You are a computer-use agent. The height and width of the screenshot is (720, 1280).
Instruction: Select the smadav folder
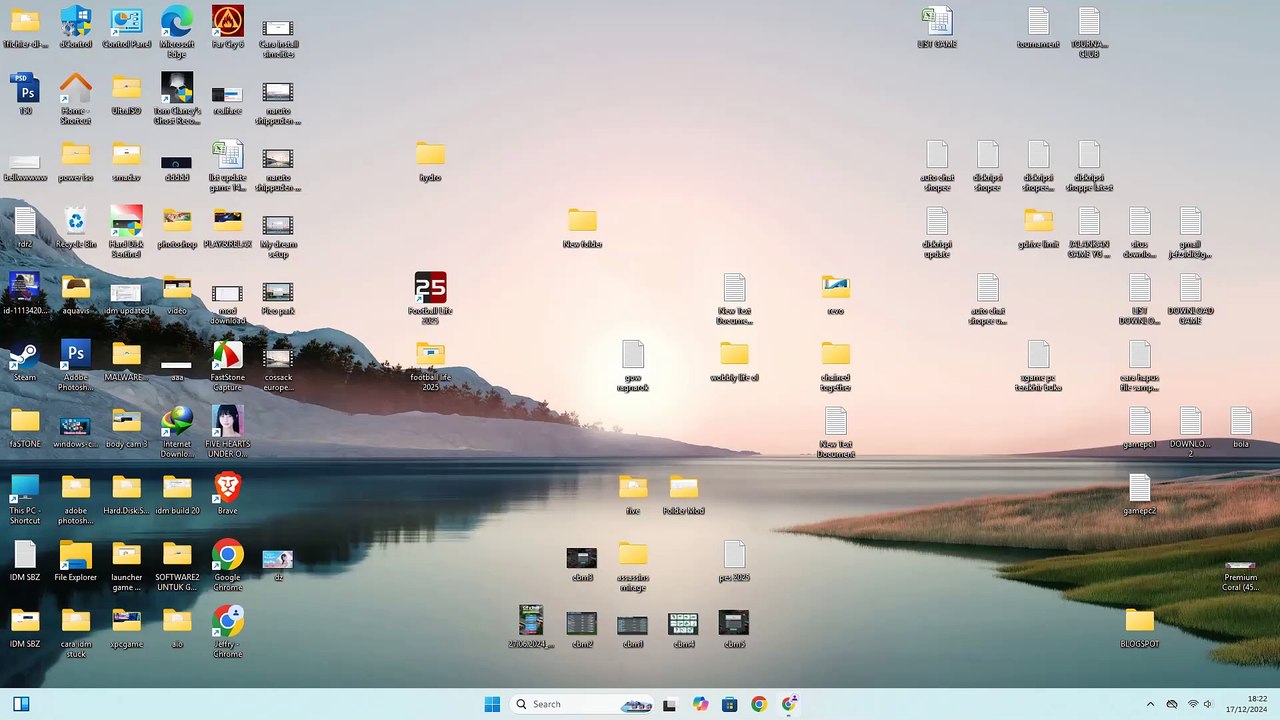(x=127, y=160)
